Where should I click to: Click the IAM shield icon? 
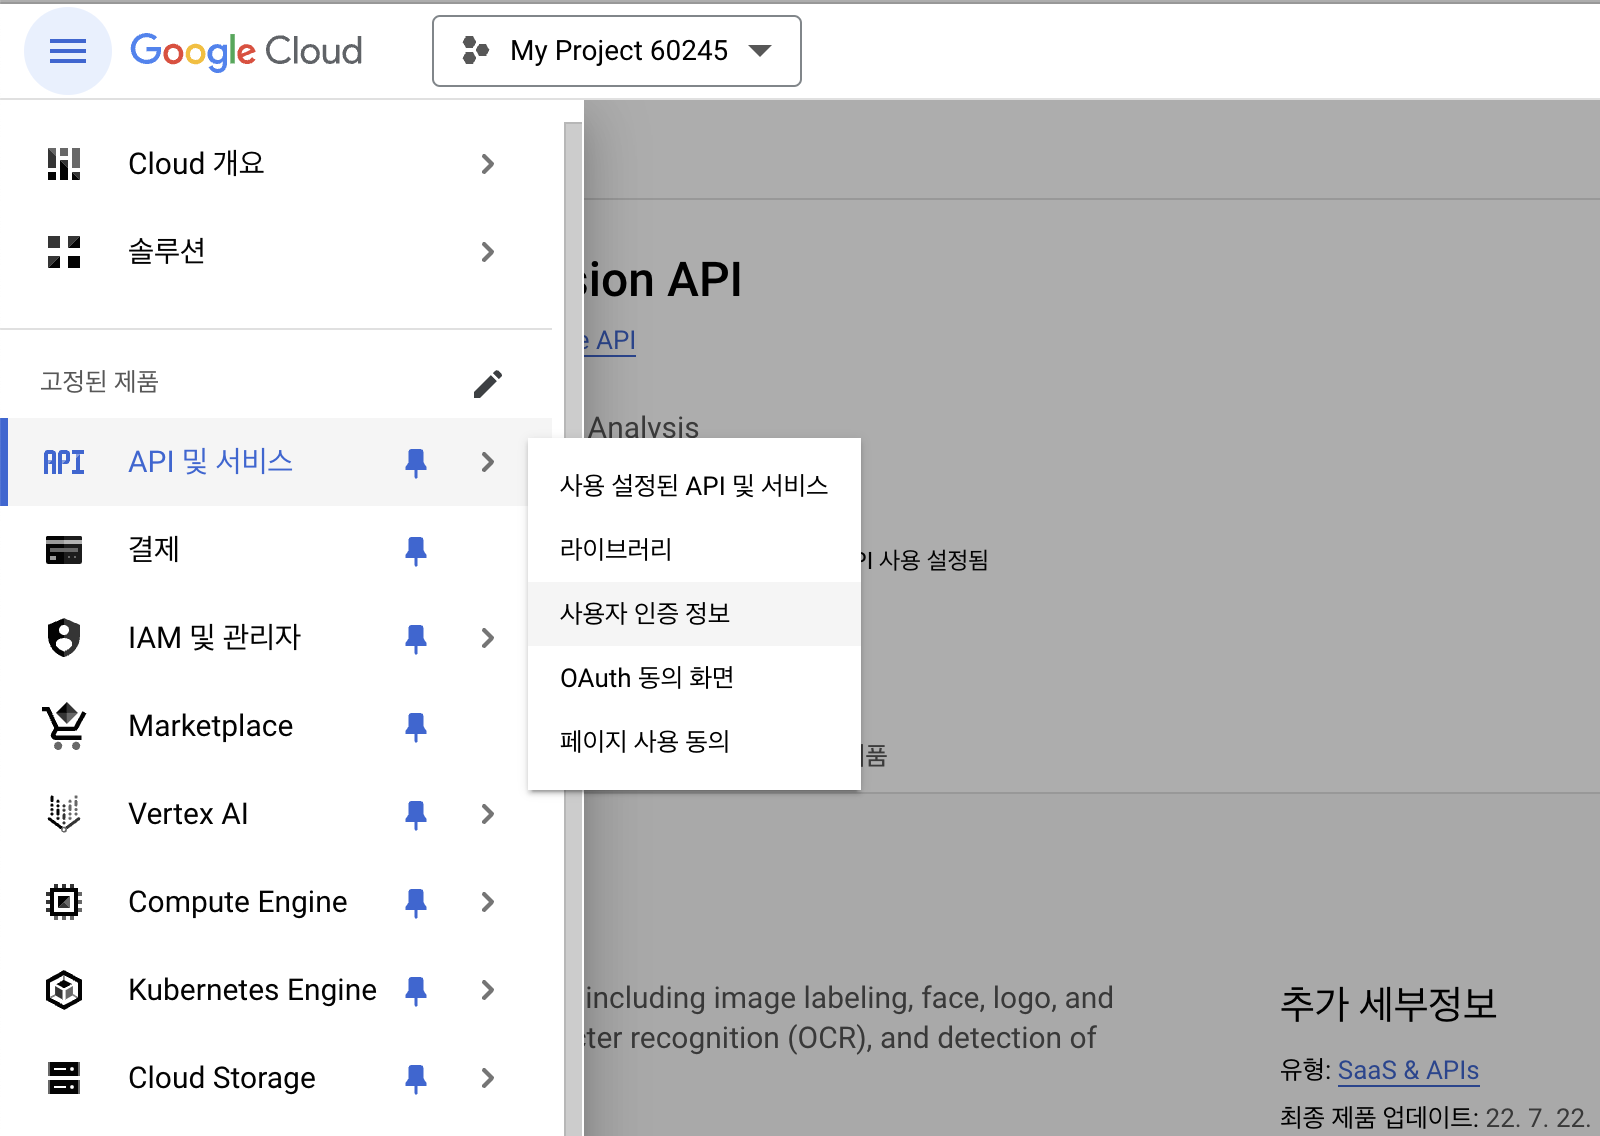tap(64, 638)
